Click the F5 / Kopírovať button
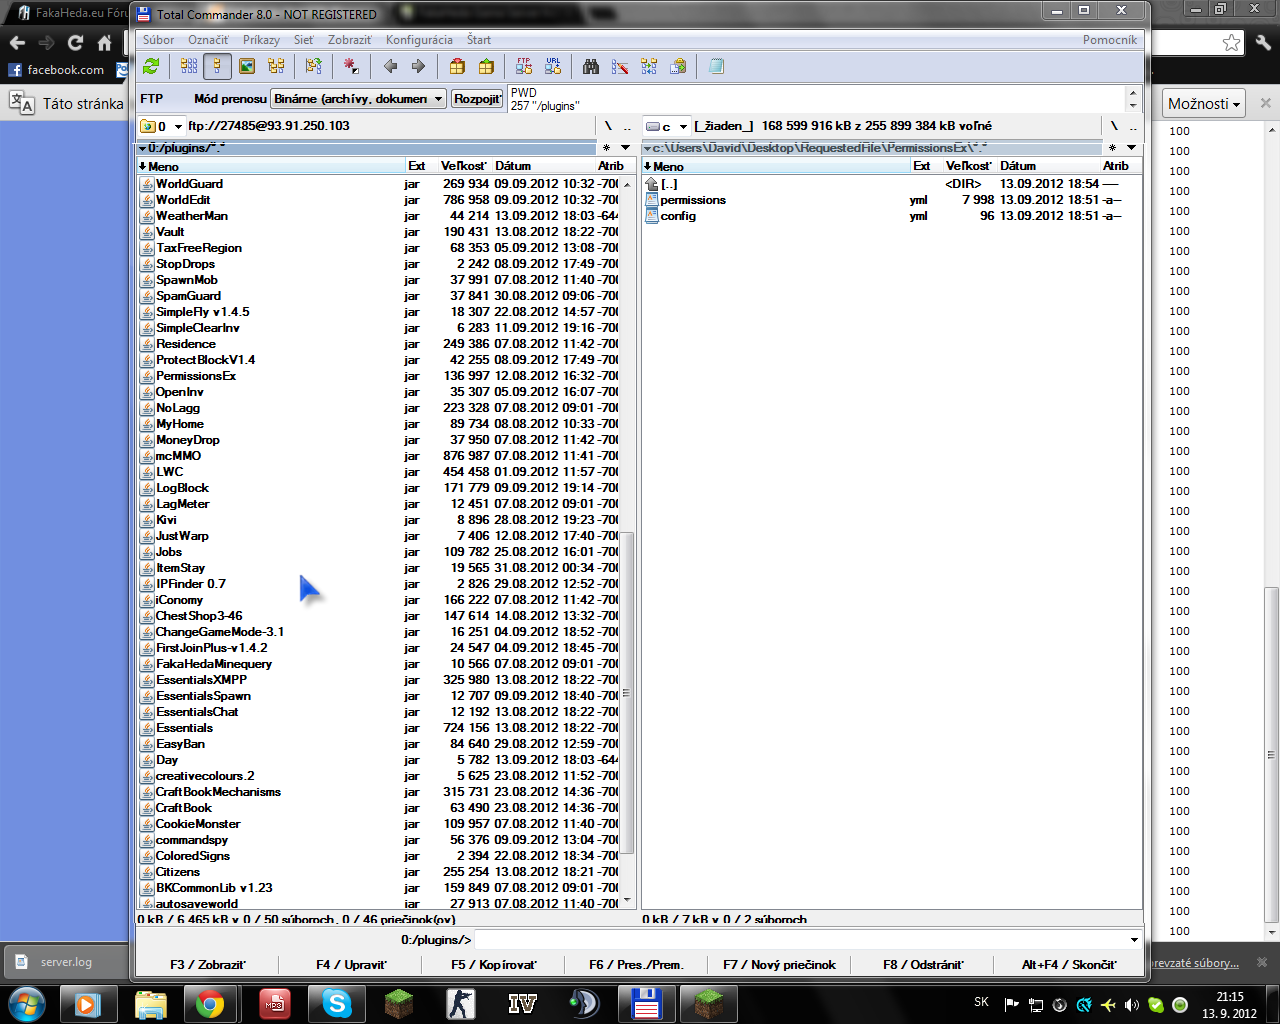Screen dimensions: 1280x1024 494,965
